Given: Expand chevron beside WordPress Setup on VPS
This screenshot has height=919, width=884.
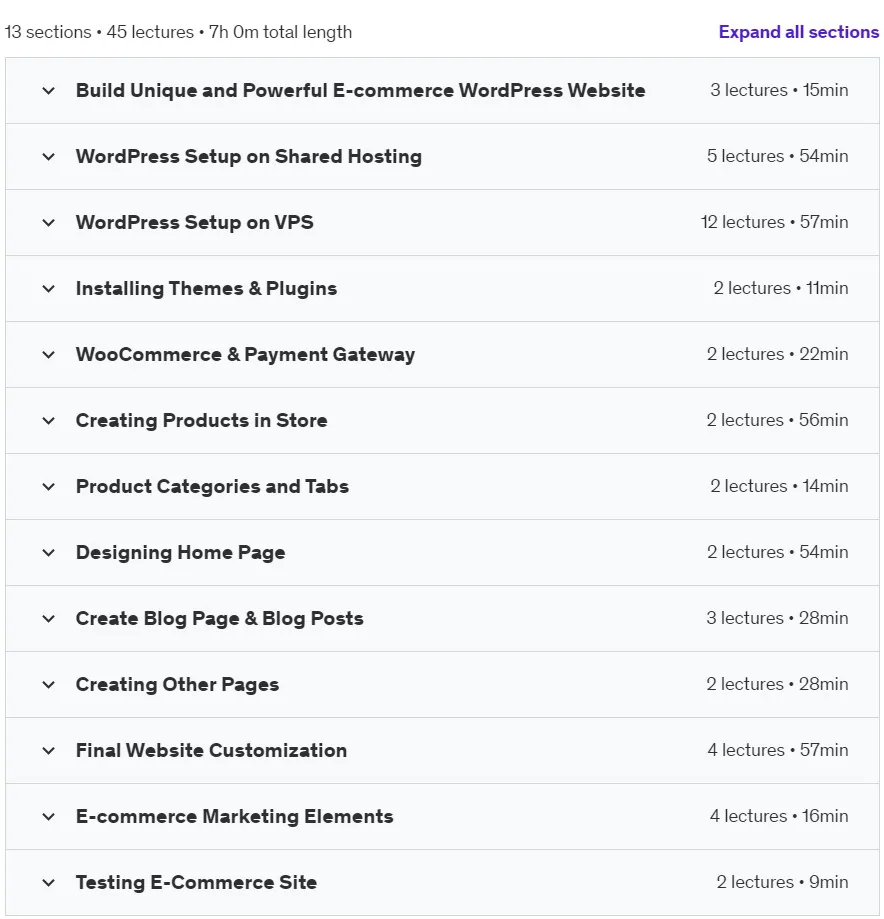Looking at the screenshot, I should point(49,223).
